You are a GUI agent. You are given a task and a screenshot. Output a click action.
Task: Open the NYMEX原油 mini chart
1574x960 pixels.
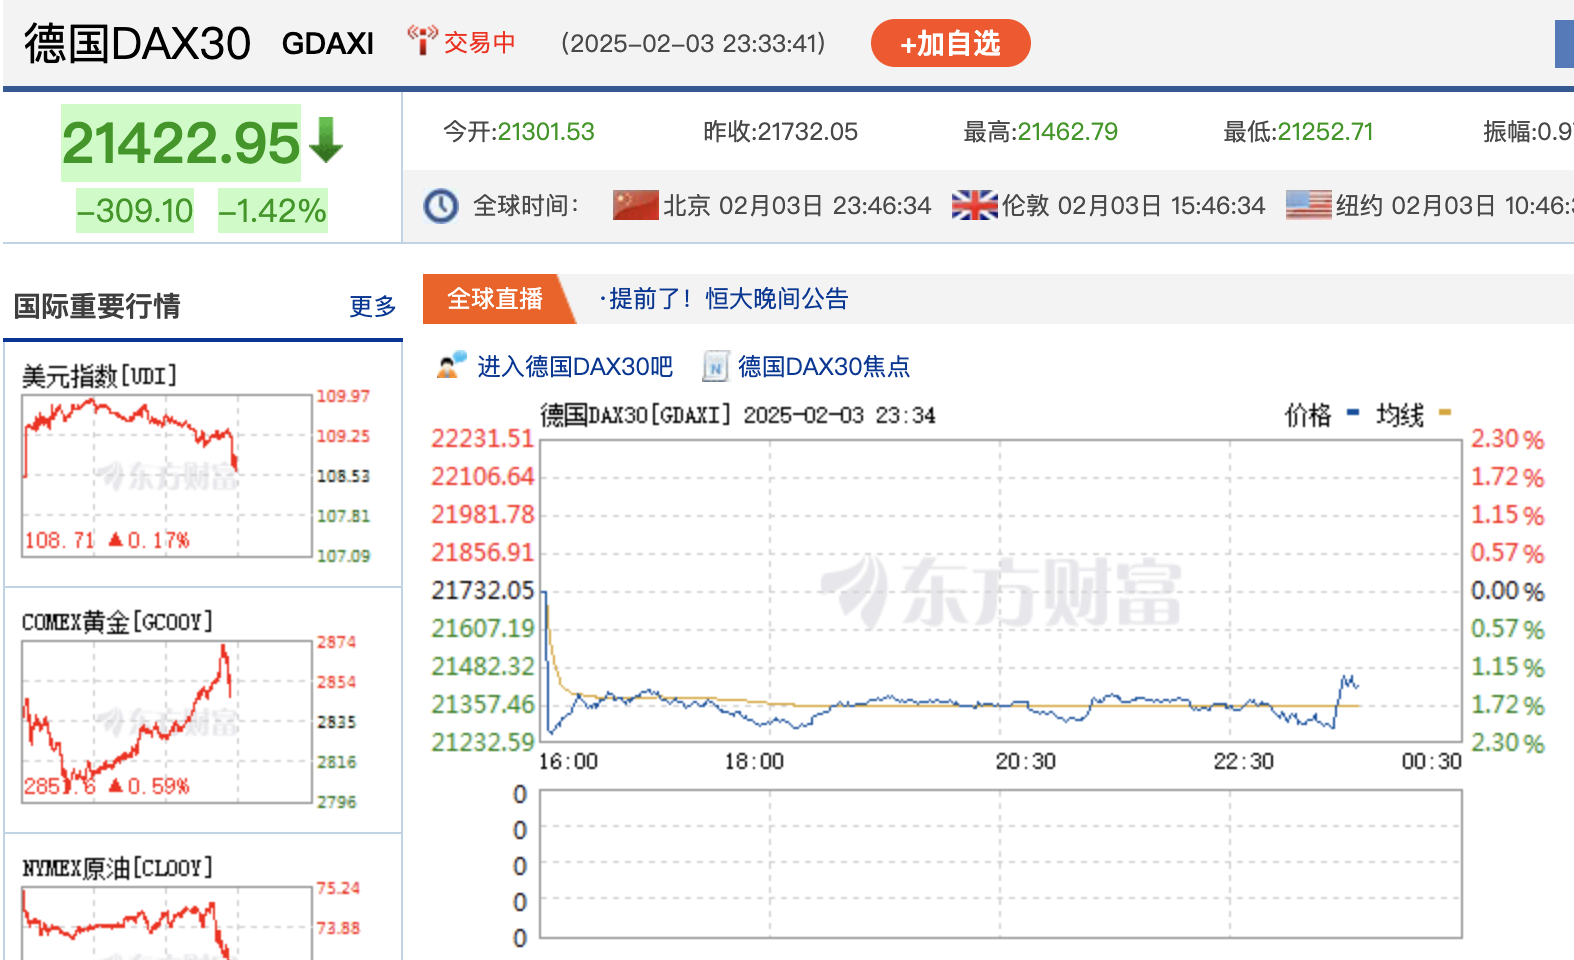point(167,922)
